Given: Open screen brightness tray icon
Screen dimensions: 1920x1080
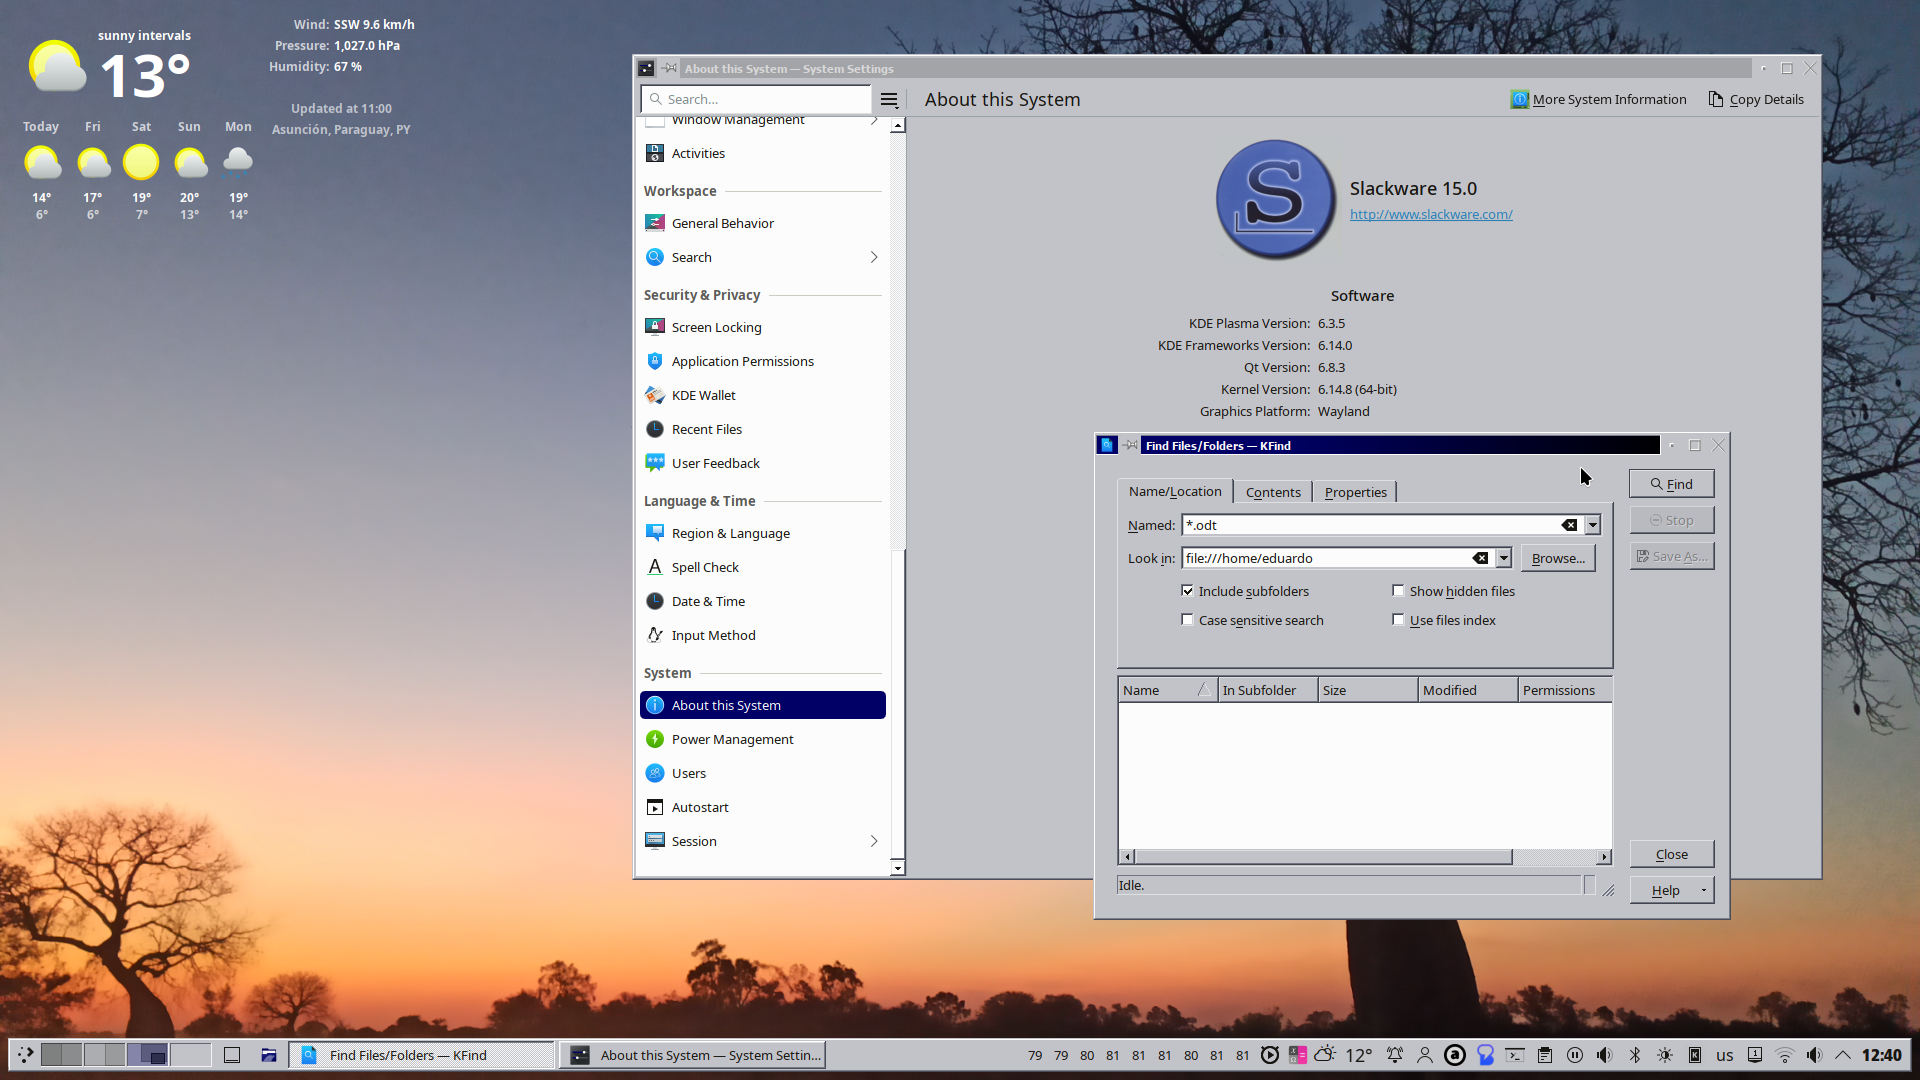Looking at the screenshot, I should (1665, 1055).
